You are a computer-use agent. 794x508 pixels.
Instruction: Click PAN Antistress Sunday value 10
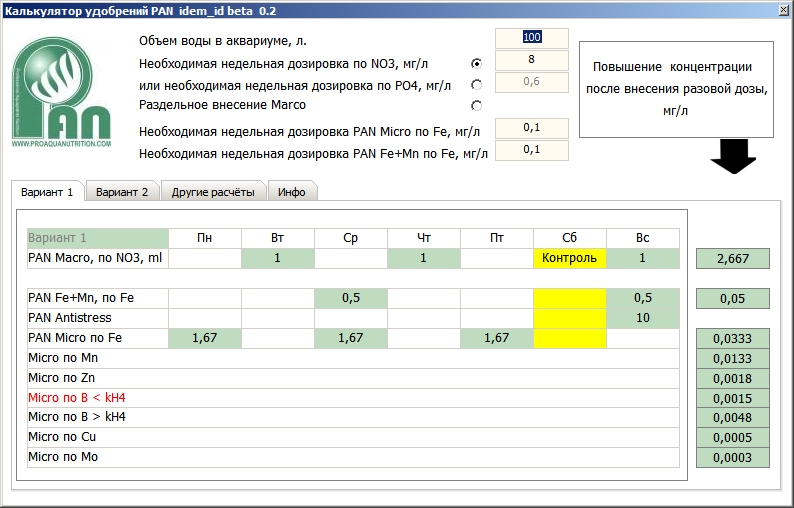[x=642, y=318]
